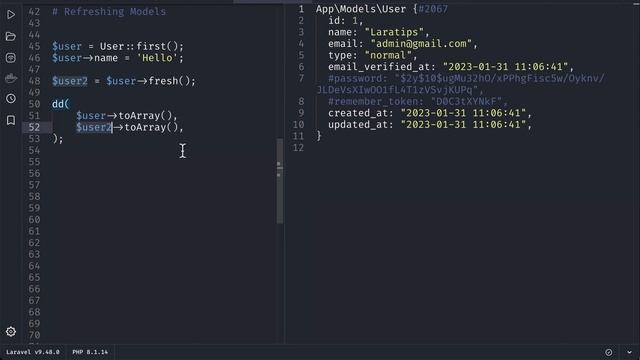Click the '#remember_token' output line
The width and height of the screenshot is (640, 360).
pos(418,101)
